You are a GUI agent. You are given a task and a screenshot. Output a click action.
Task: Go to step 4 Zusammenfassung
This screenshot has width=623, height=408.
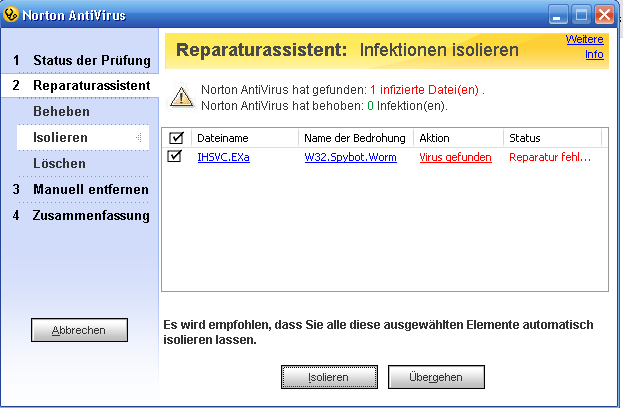click(x=81, y=215)
